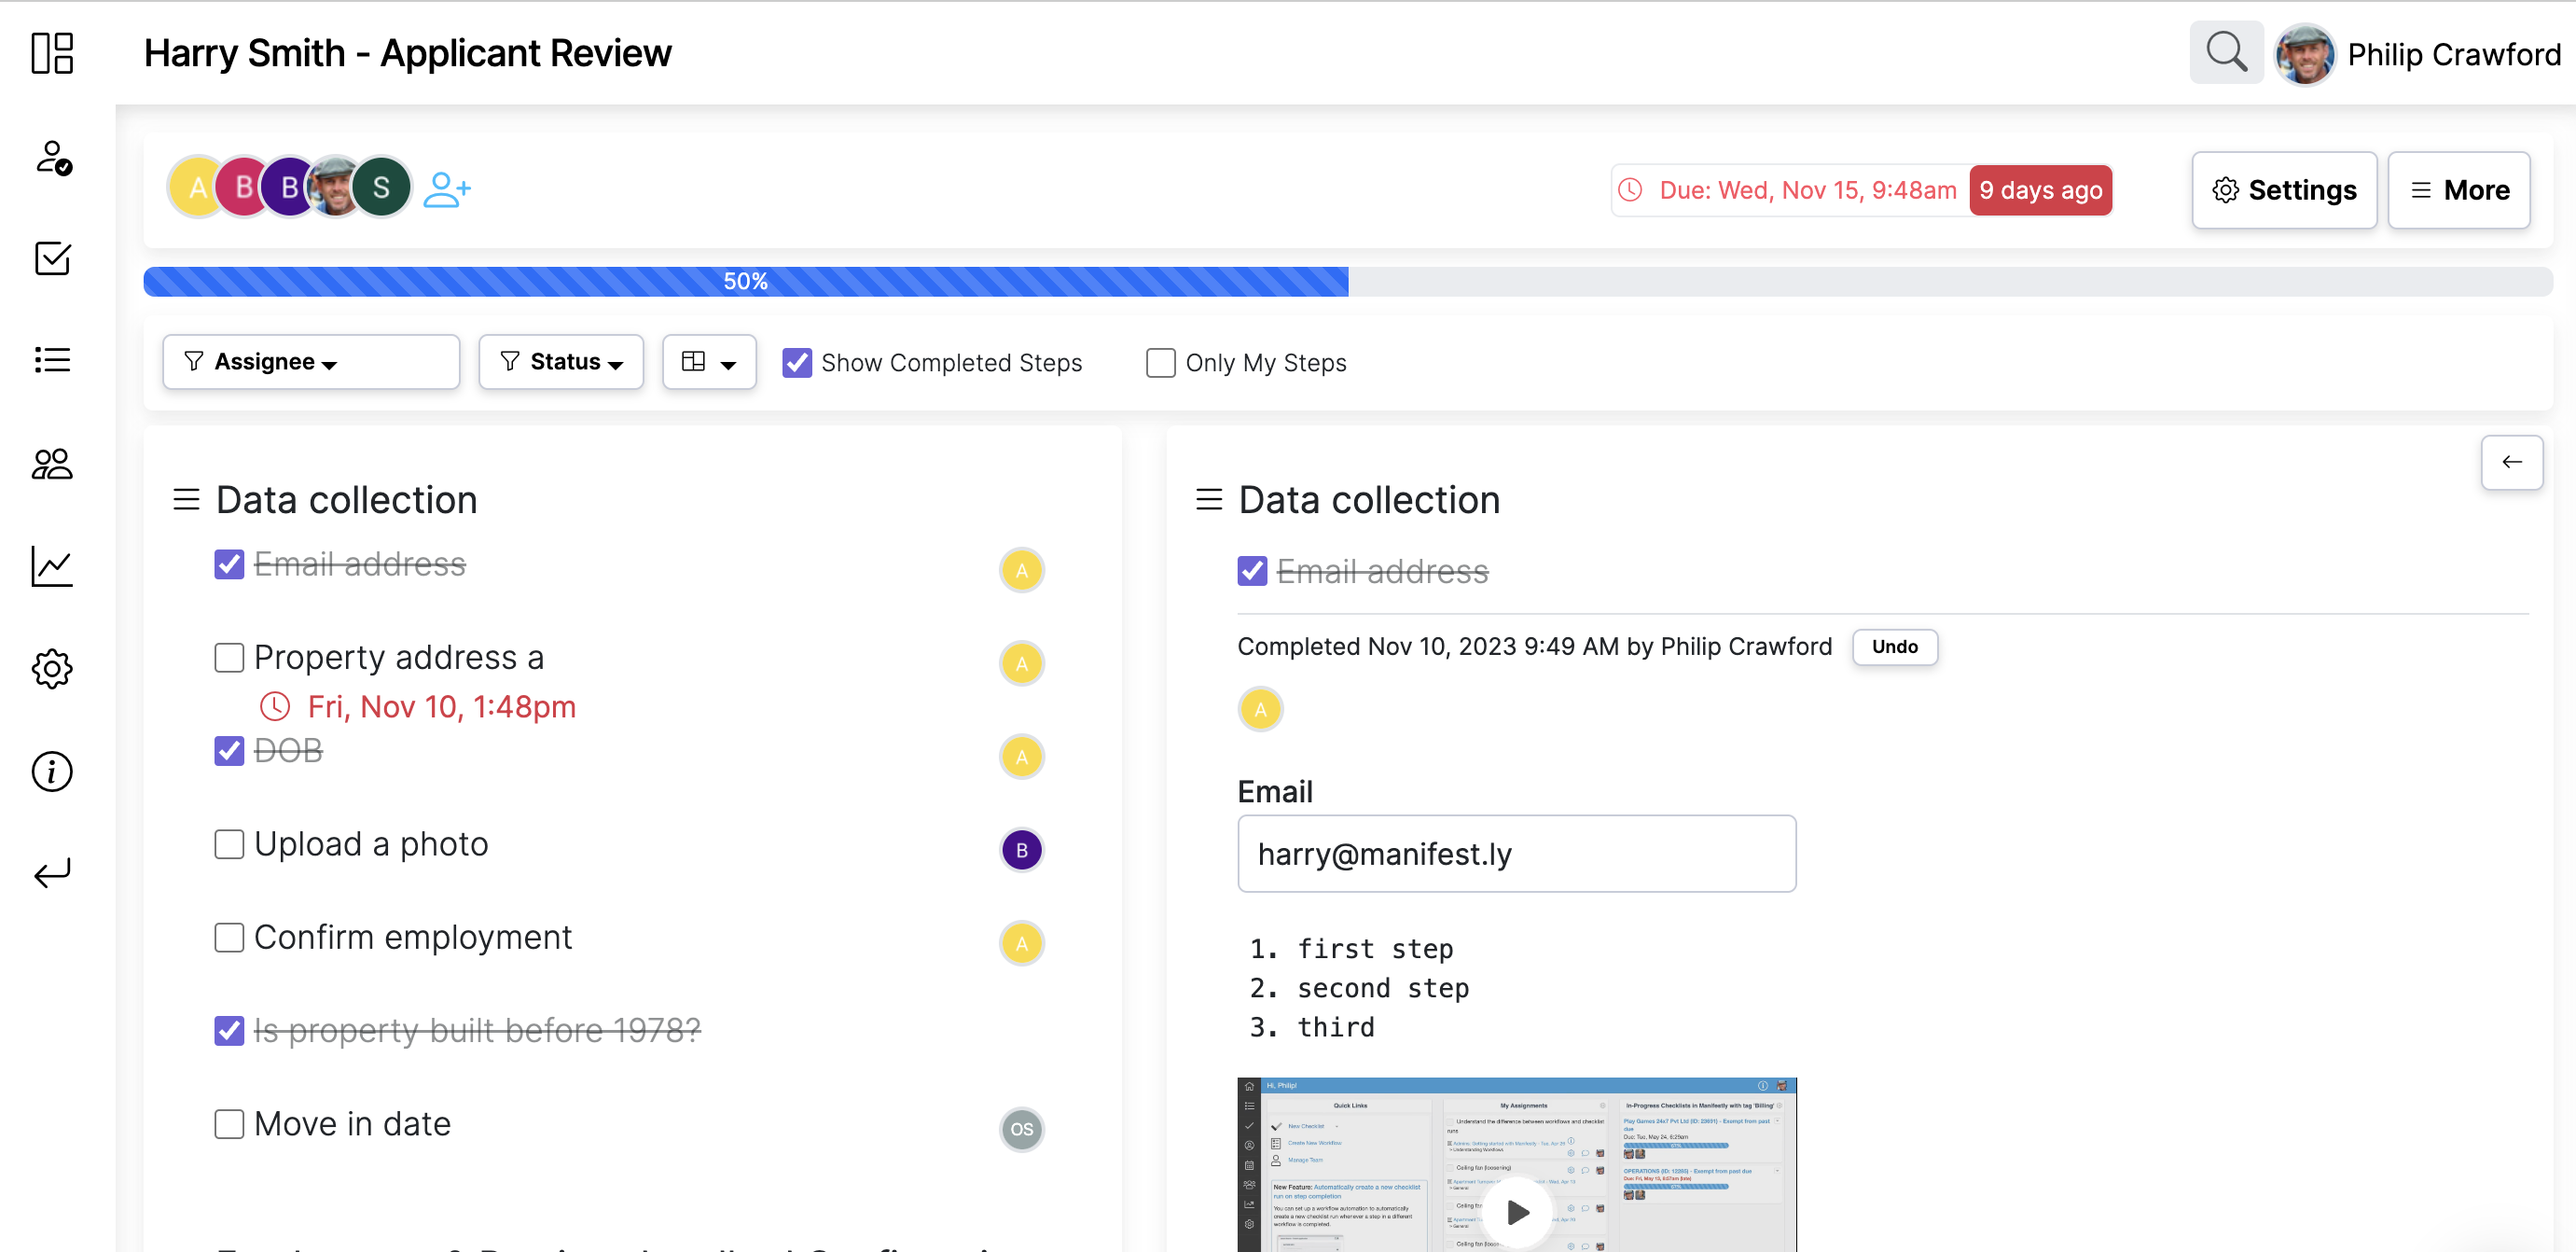Open the dashboard icon in the sidebar

point(52,53)
